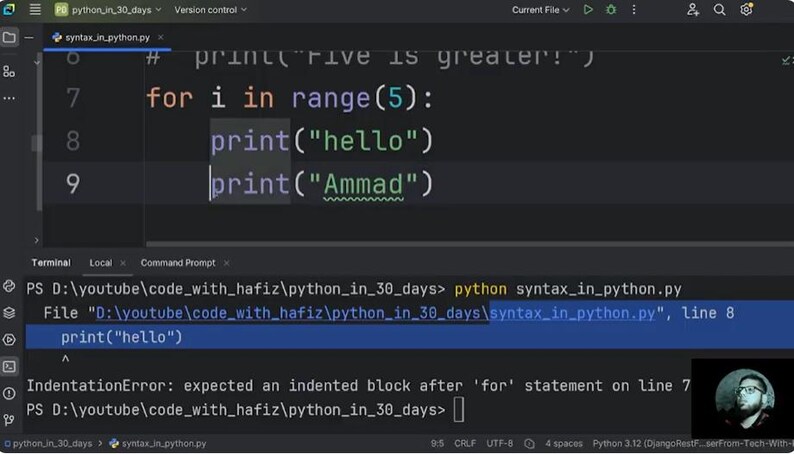Change UTF-8 file encoding

coord(500,443)
